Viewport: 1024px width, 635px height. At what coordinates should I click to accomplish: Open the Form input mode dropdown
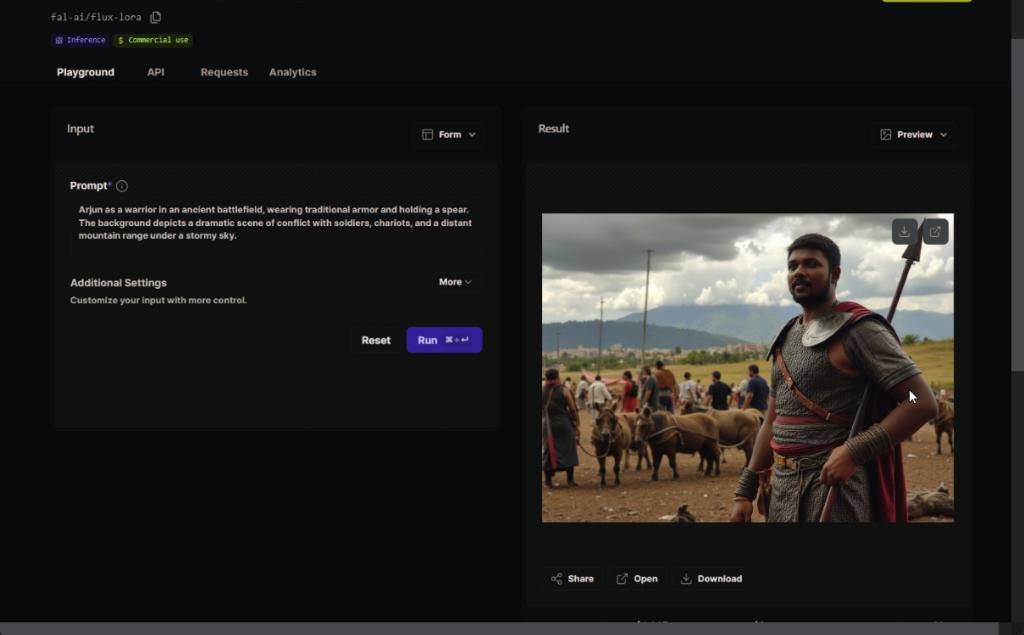(449, 135)
